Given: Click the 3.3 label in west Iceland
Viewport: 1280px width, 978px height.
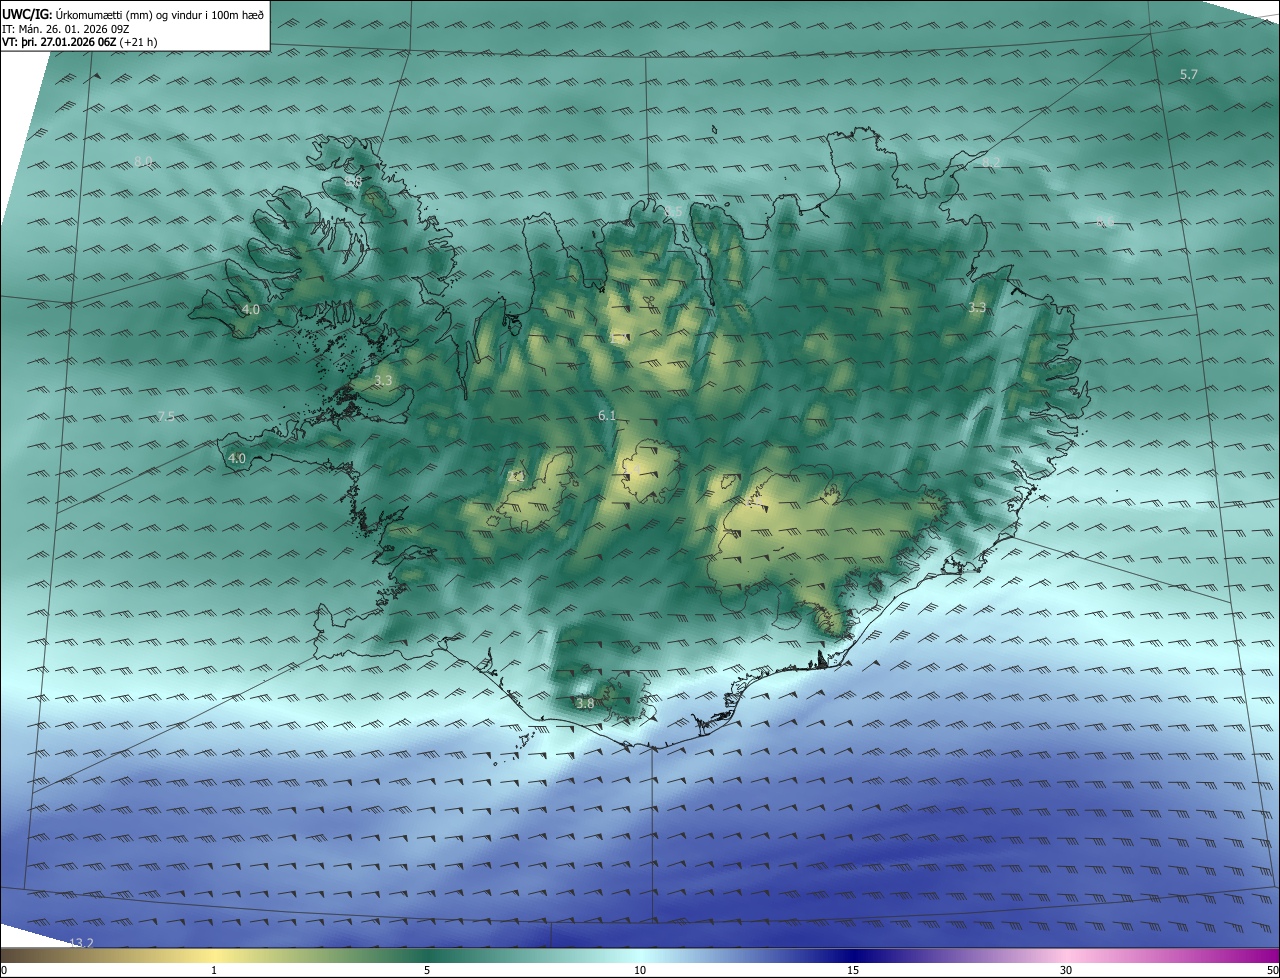Looking at the screenshot, I should click(x=383, y=381).
